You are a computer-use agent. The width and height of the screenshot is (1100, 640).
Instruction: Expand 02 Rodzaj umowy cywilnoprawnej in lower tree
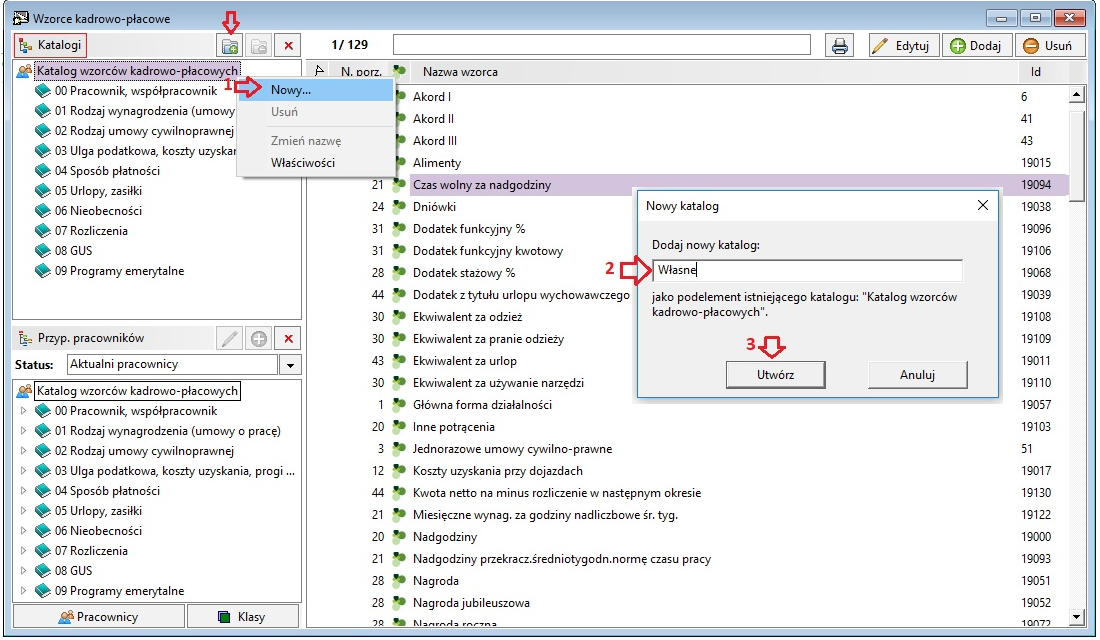coord(23,451)
